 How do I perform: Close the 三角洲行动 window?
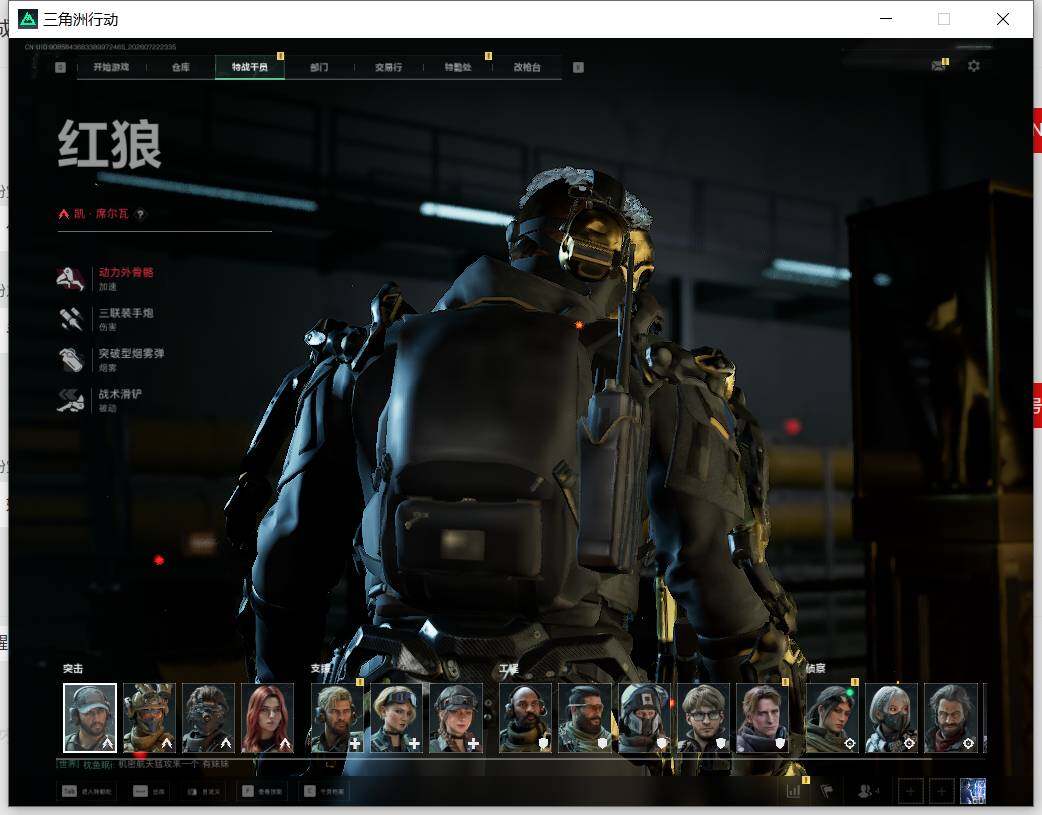[x=1003, y=19]
